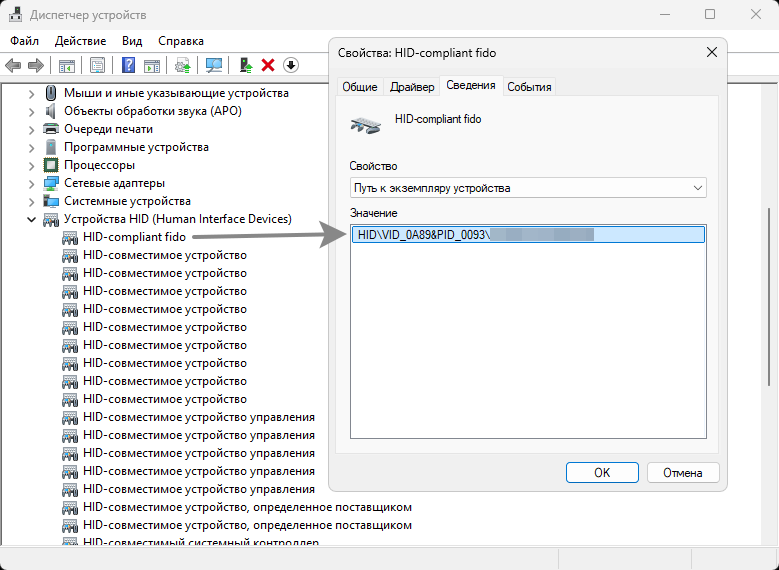Screen dimensions: 779x570
Task: Click the computer tower with green arrow icon
Action: coord(245,65)
